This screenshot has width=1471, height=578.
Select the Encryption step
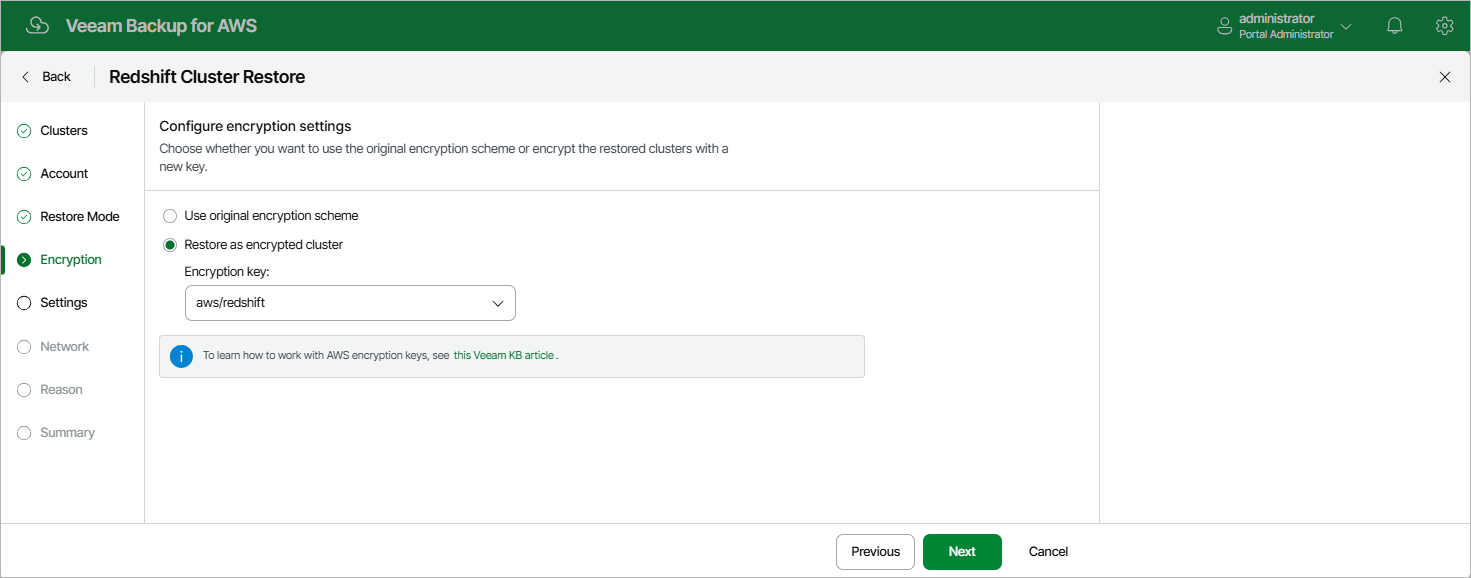point(71,260)
